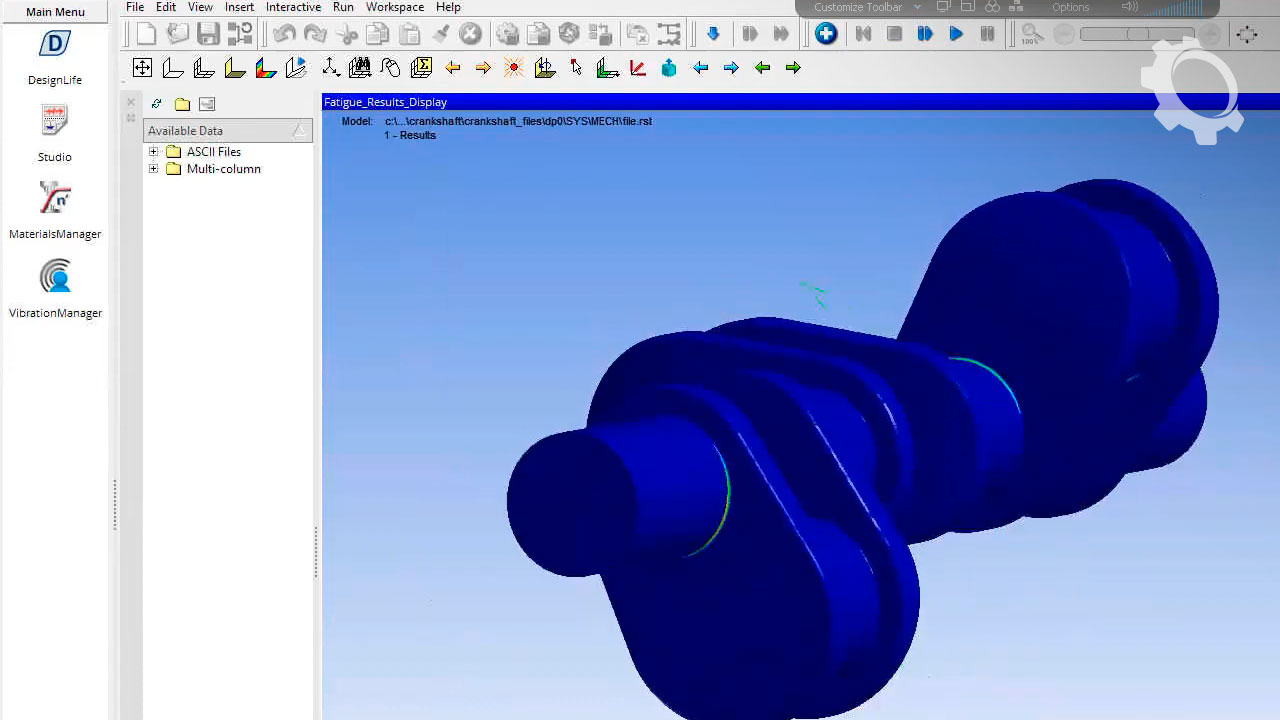Launch the MaterialsManager tool
This screenshot has width=1280, height=720.
tap(55, 198)
